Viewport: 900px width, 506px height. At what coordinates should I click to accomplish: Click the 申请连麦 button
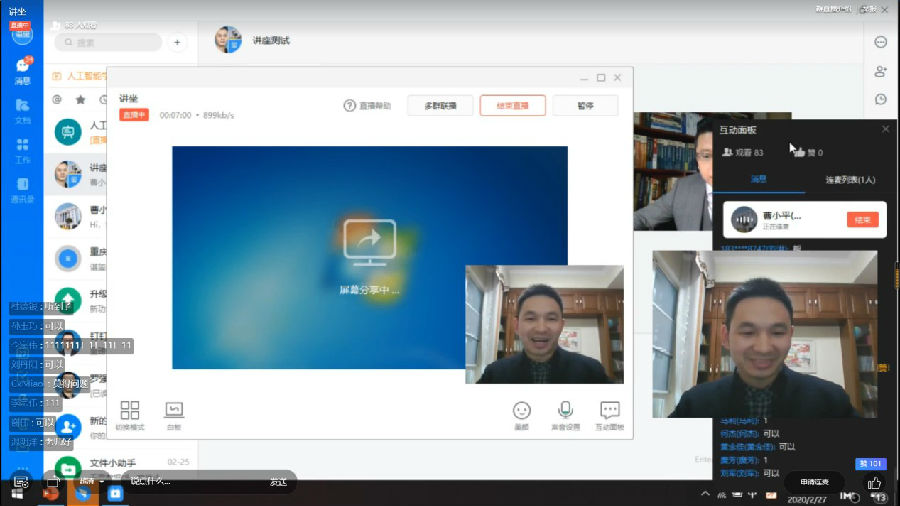pyautogui.click(x=814, y=482)
